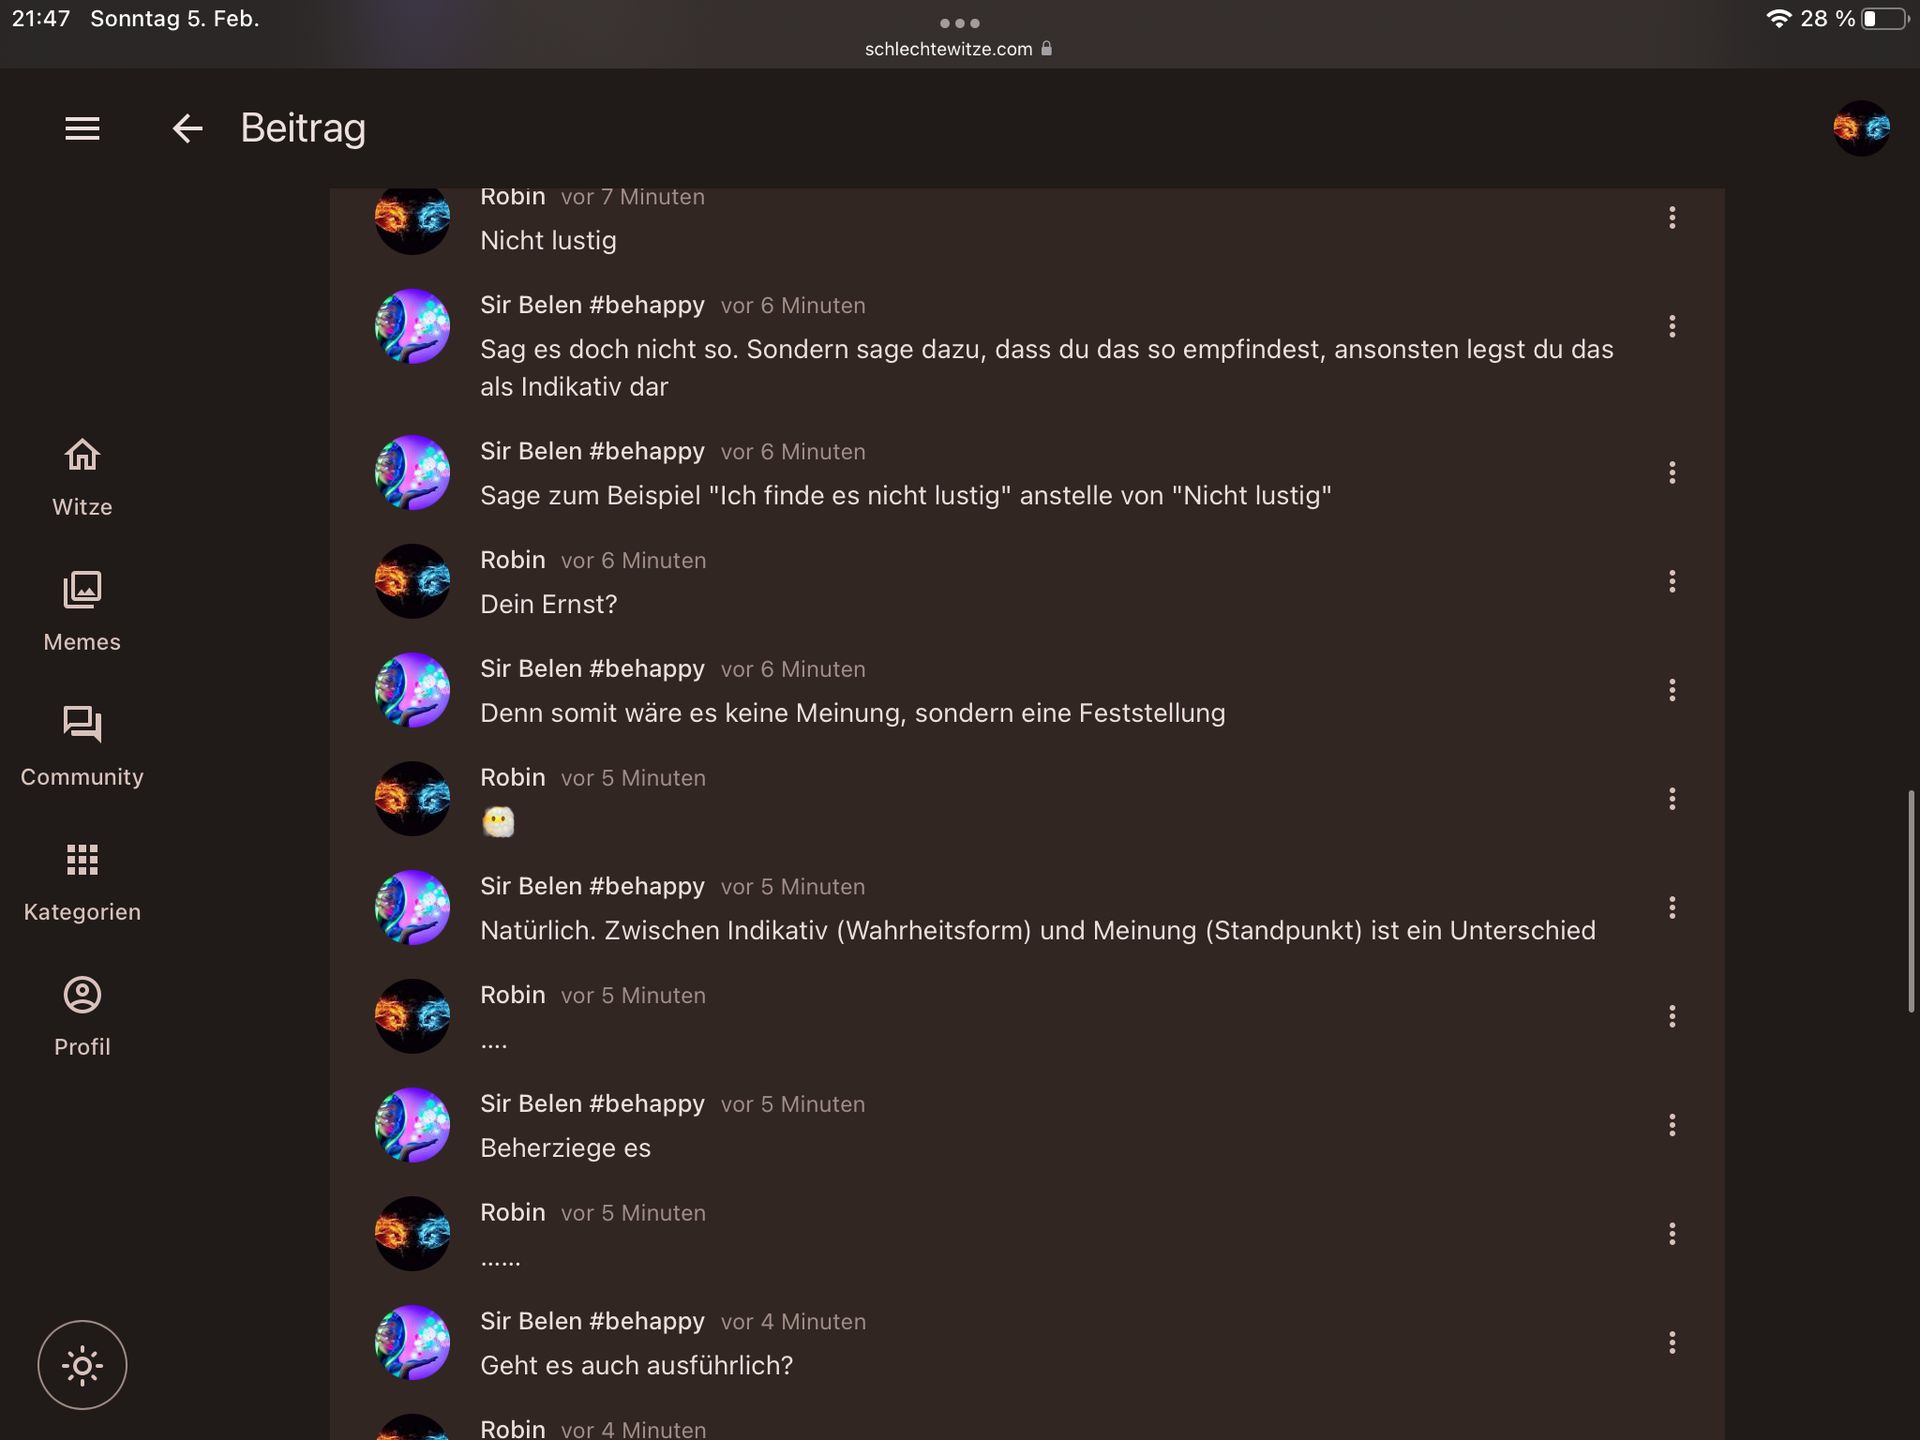Image resolution: width=1920 pixels, height=1440 pixels.
Task: Open the Memes section
Action: 82,612
